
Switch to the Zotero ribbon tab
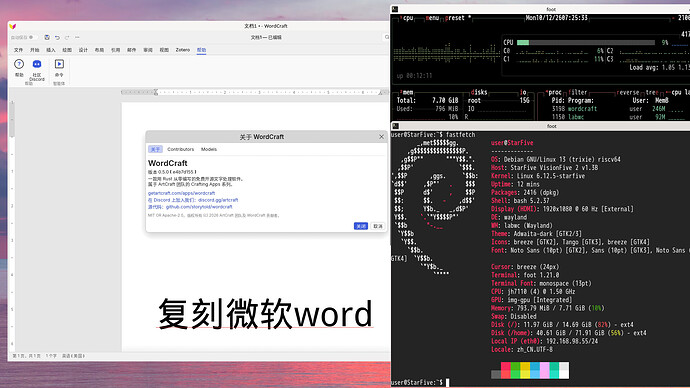click(183, 50)
